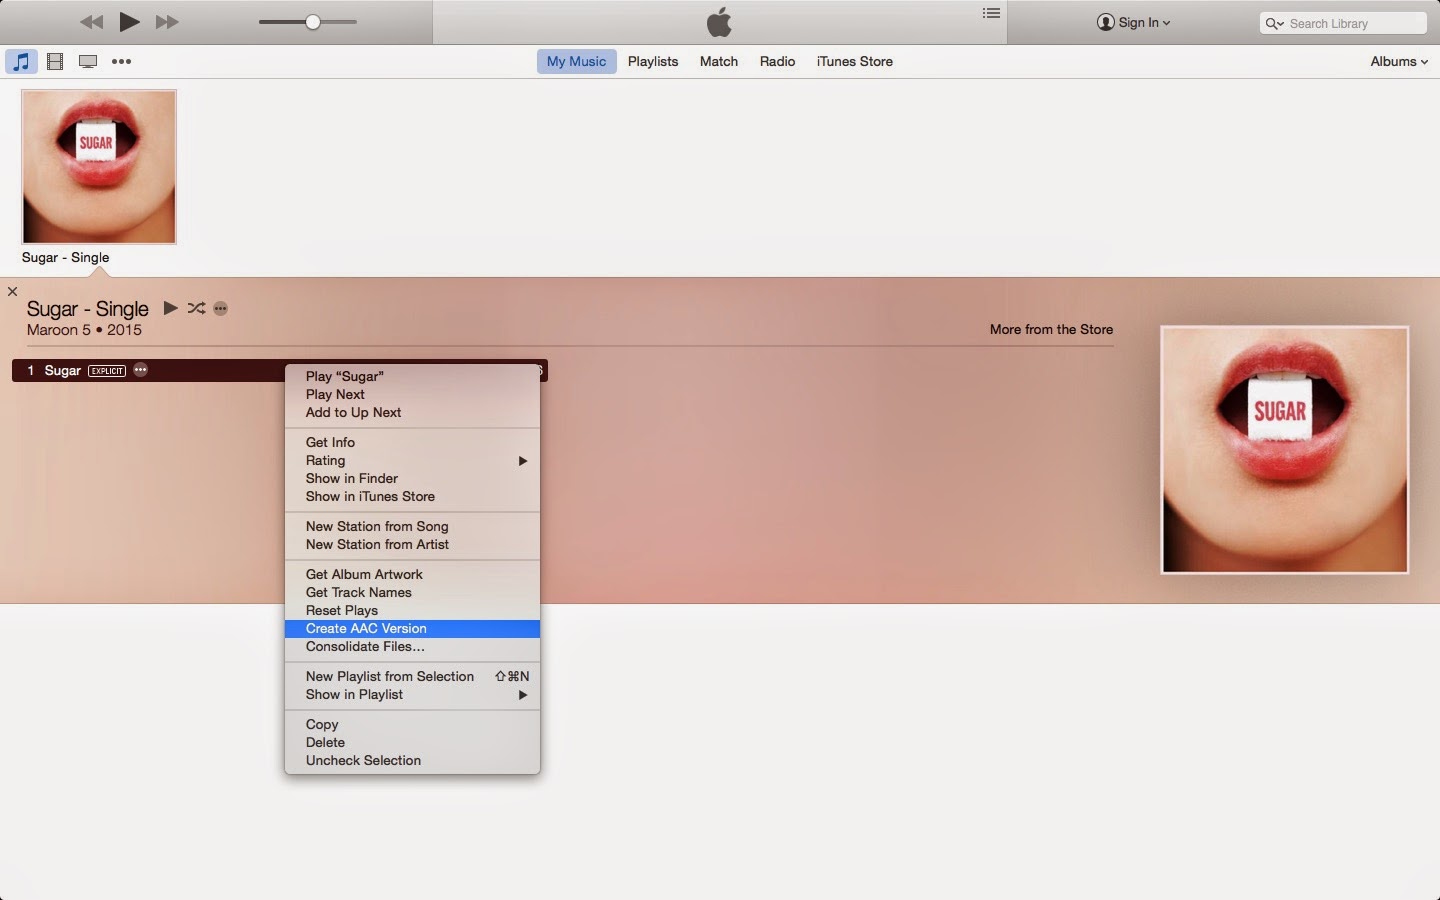The width and height of the screenshot is (1440, 900).
Task: Select New Playlist from Selection
Action: coord(412,676)
